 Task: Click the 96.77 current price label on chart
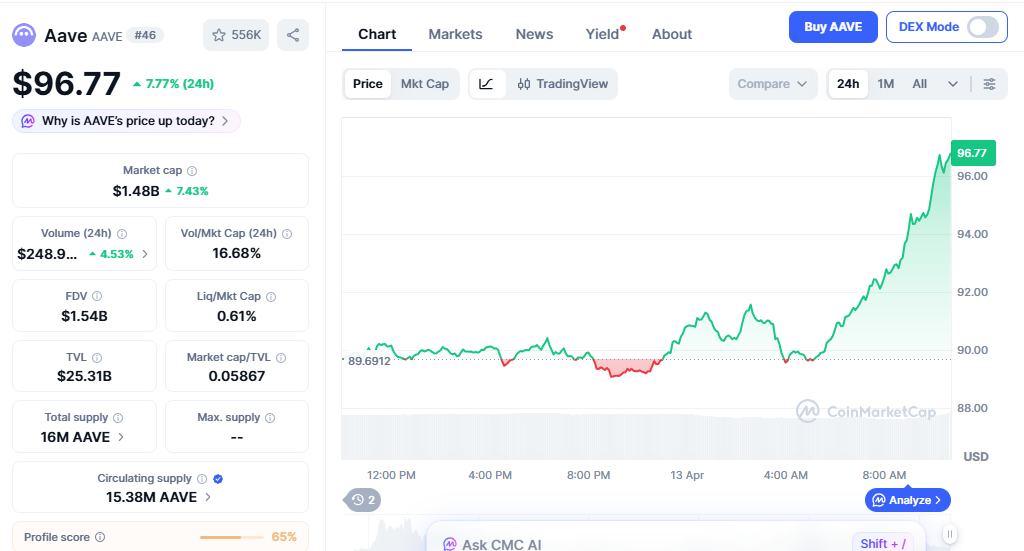tap(973, 153)
